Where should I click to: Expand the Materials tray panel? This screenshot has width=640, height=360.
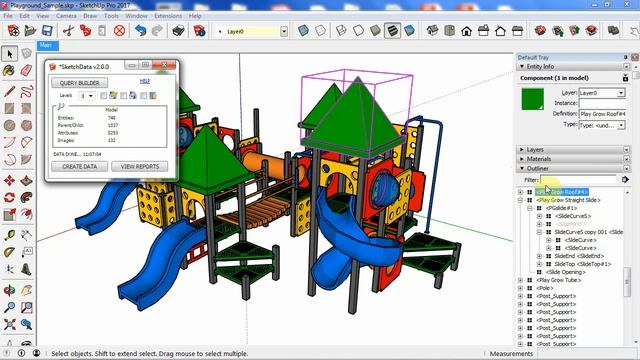[x=522, y=159]
